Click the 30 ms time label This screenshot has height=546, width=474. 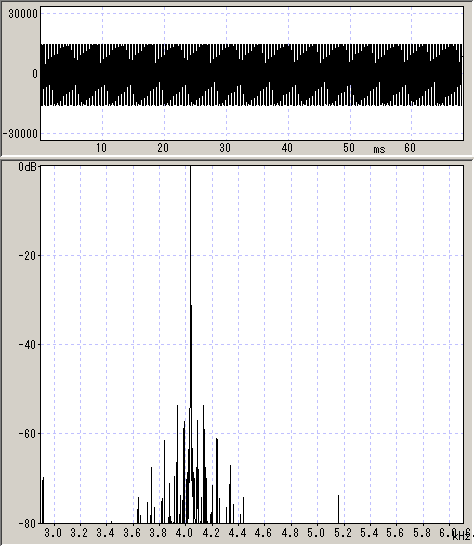tap(225, 148)
